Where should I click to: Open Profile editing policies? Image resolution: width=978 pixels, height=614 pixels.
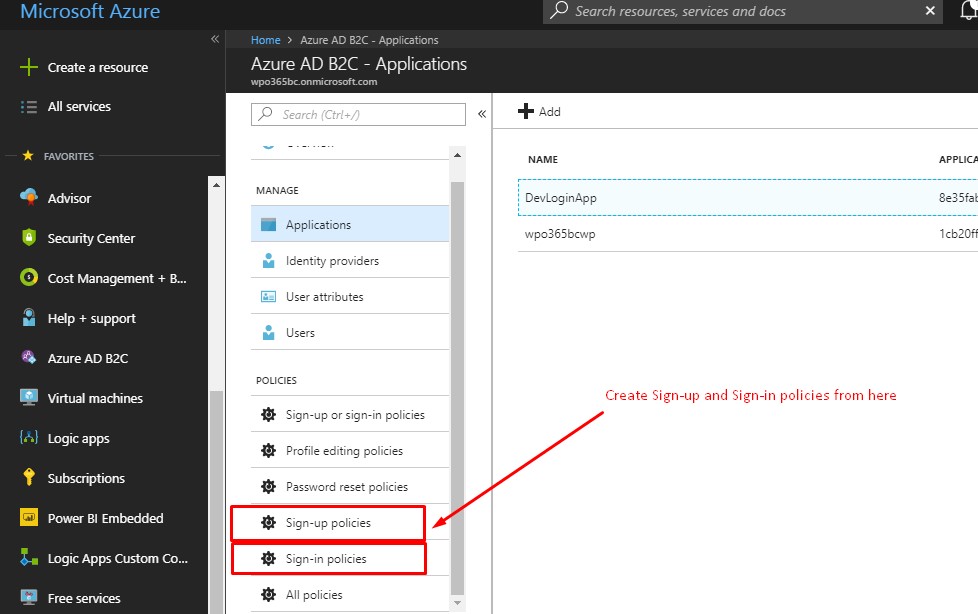click(x=350, y=451)
